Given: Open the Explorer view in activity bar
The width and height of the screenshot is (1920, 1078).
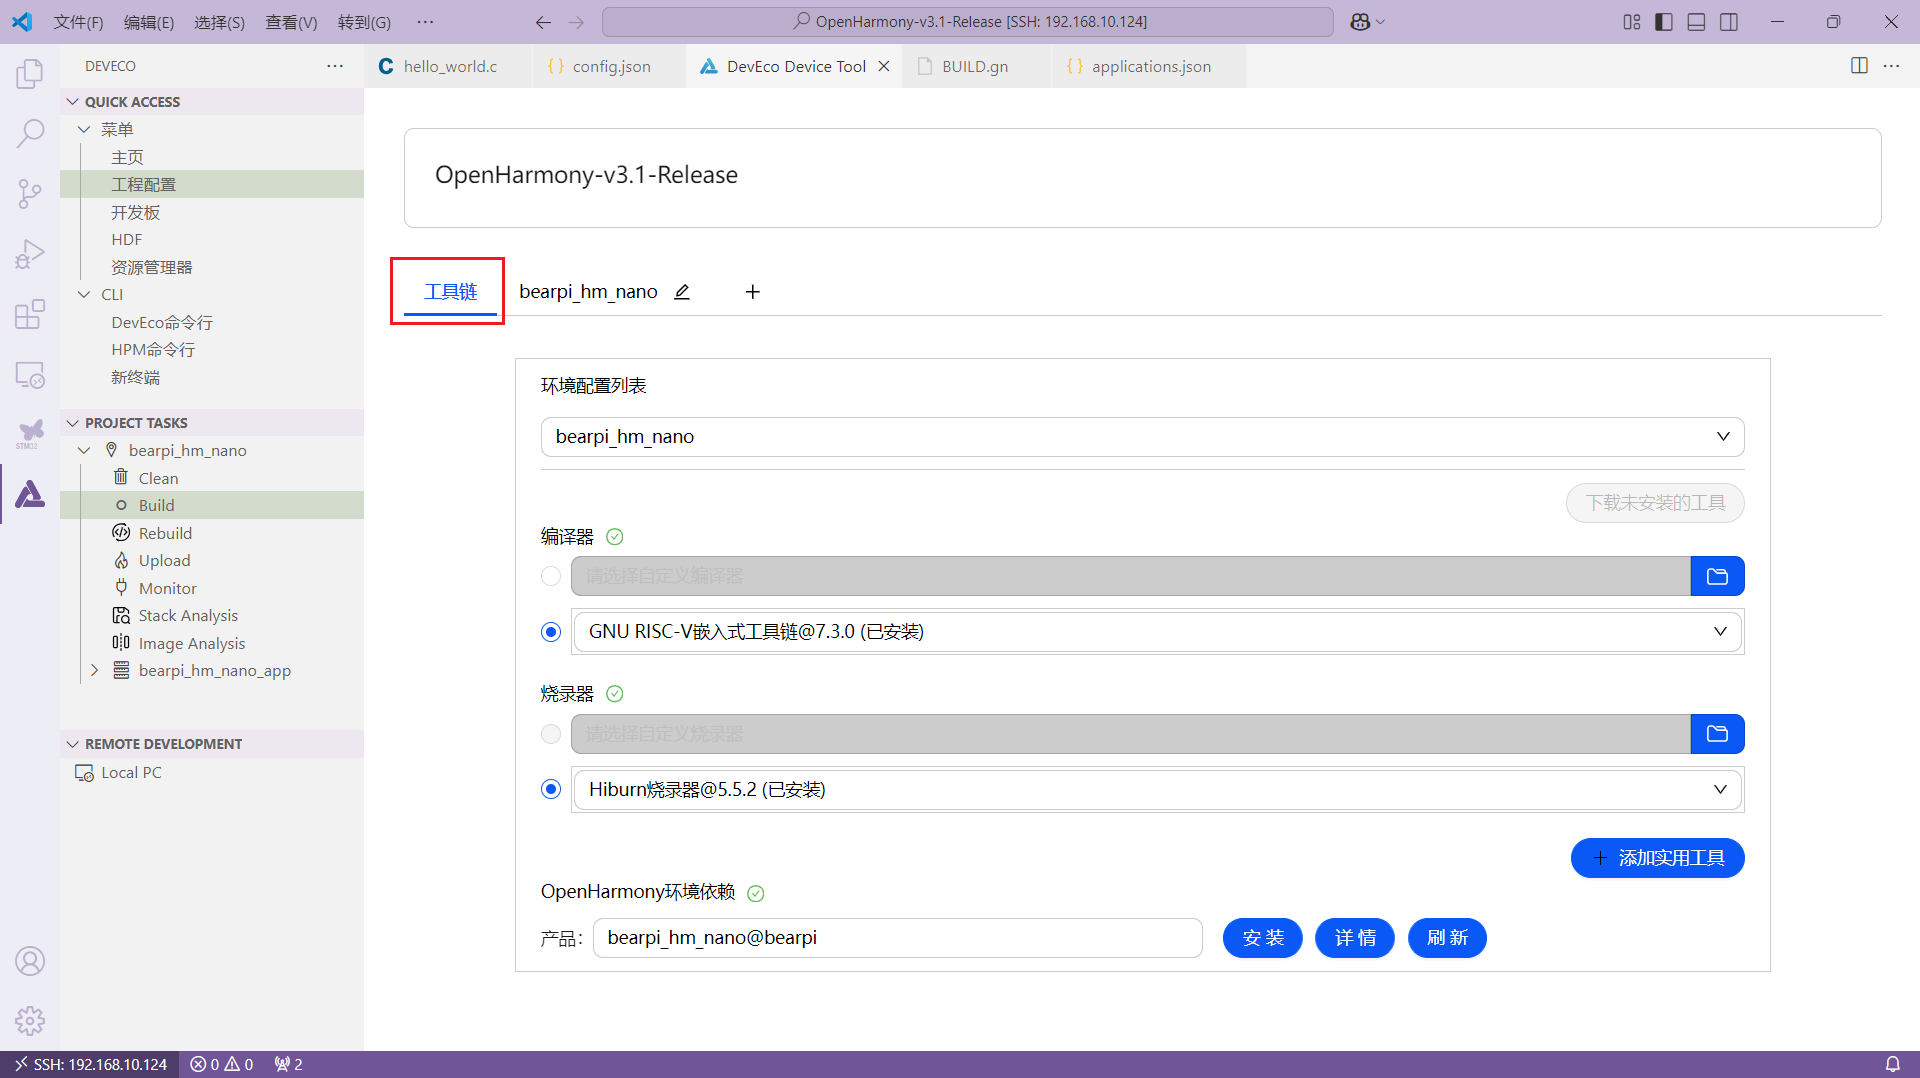Looking at the screenshot, I should (x=30, y=73).
